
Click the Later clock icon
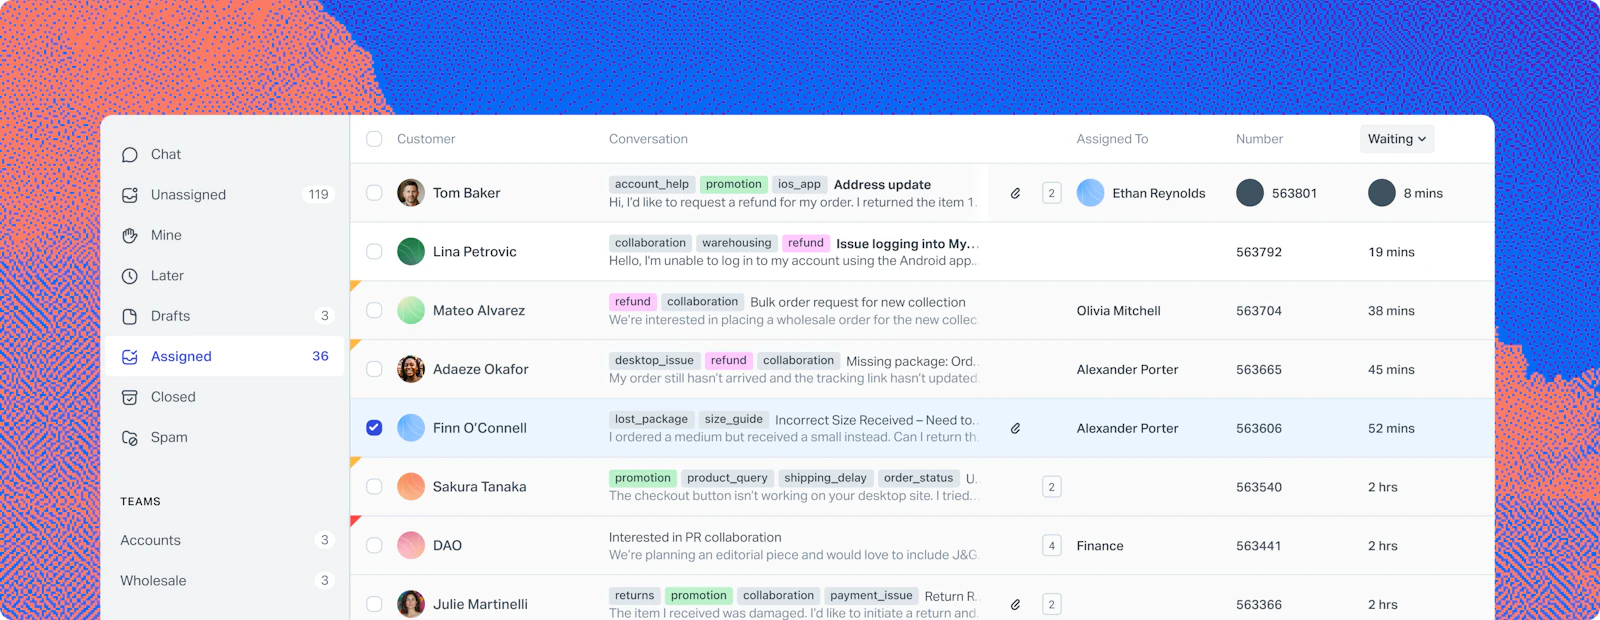click(x=130, y=276)
